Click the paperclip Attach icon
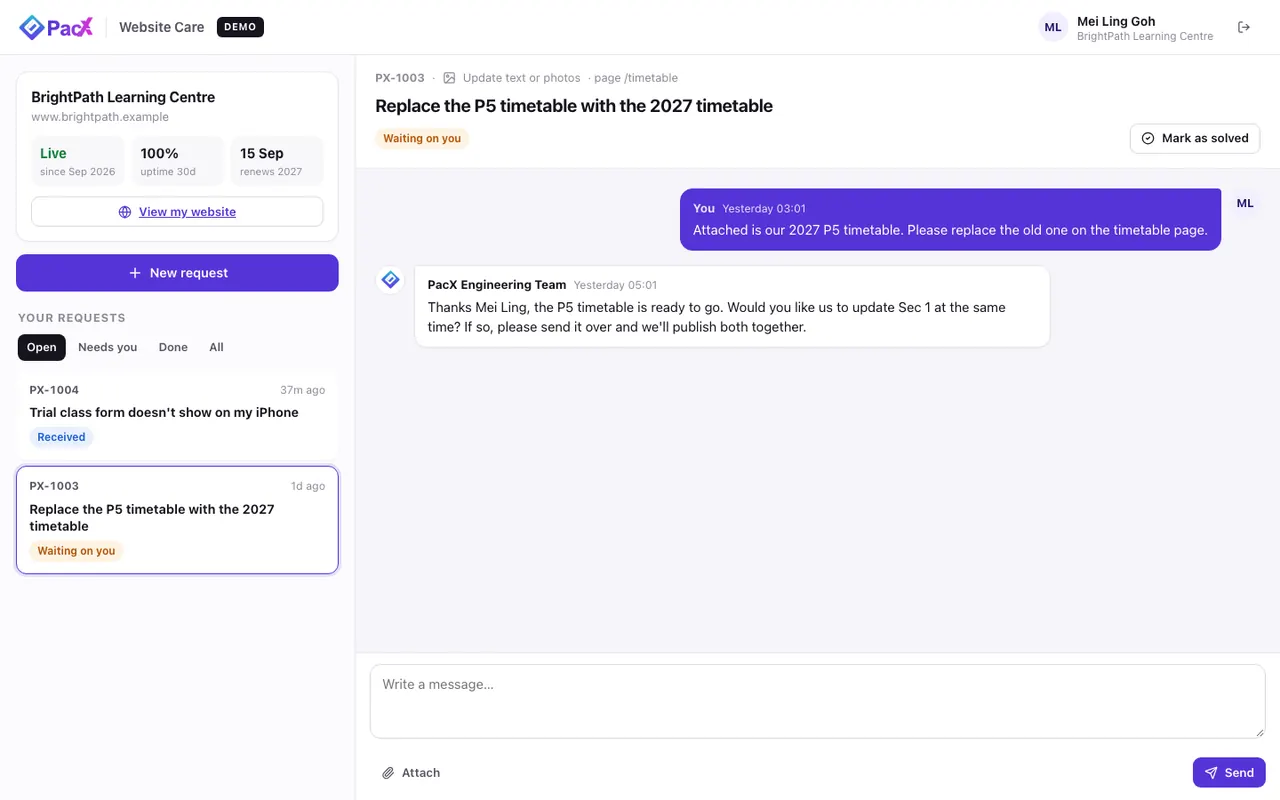 tap(388, 773)
